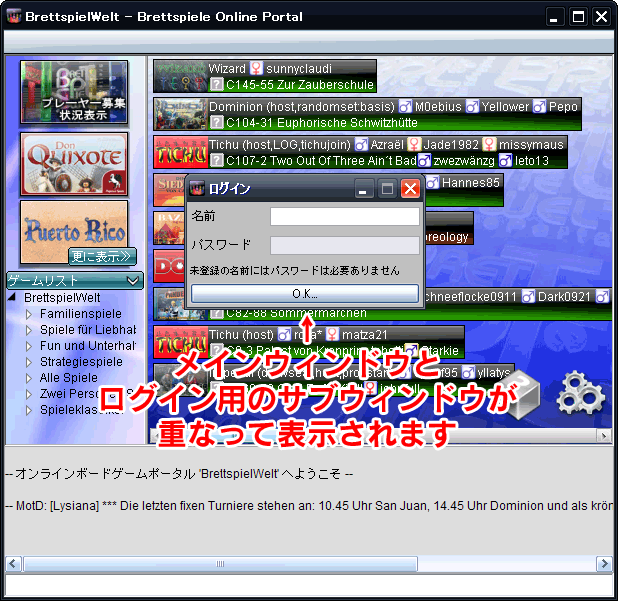Click the dice cube icon
The image size is (618, 601).
coord(522,394)
